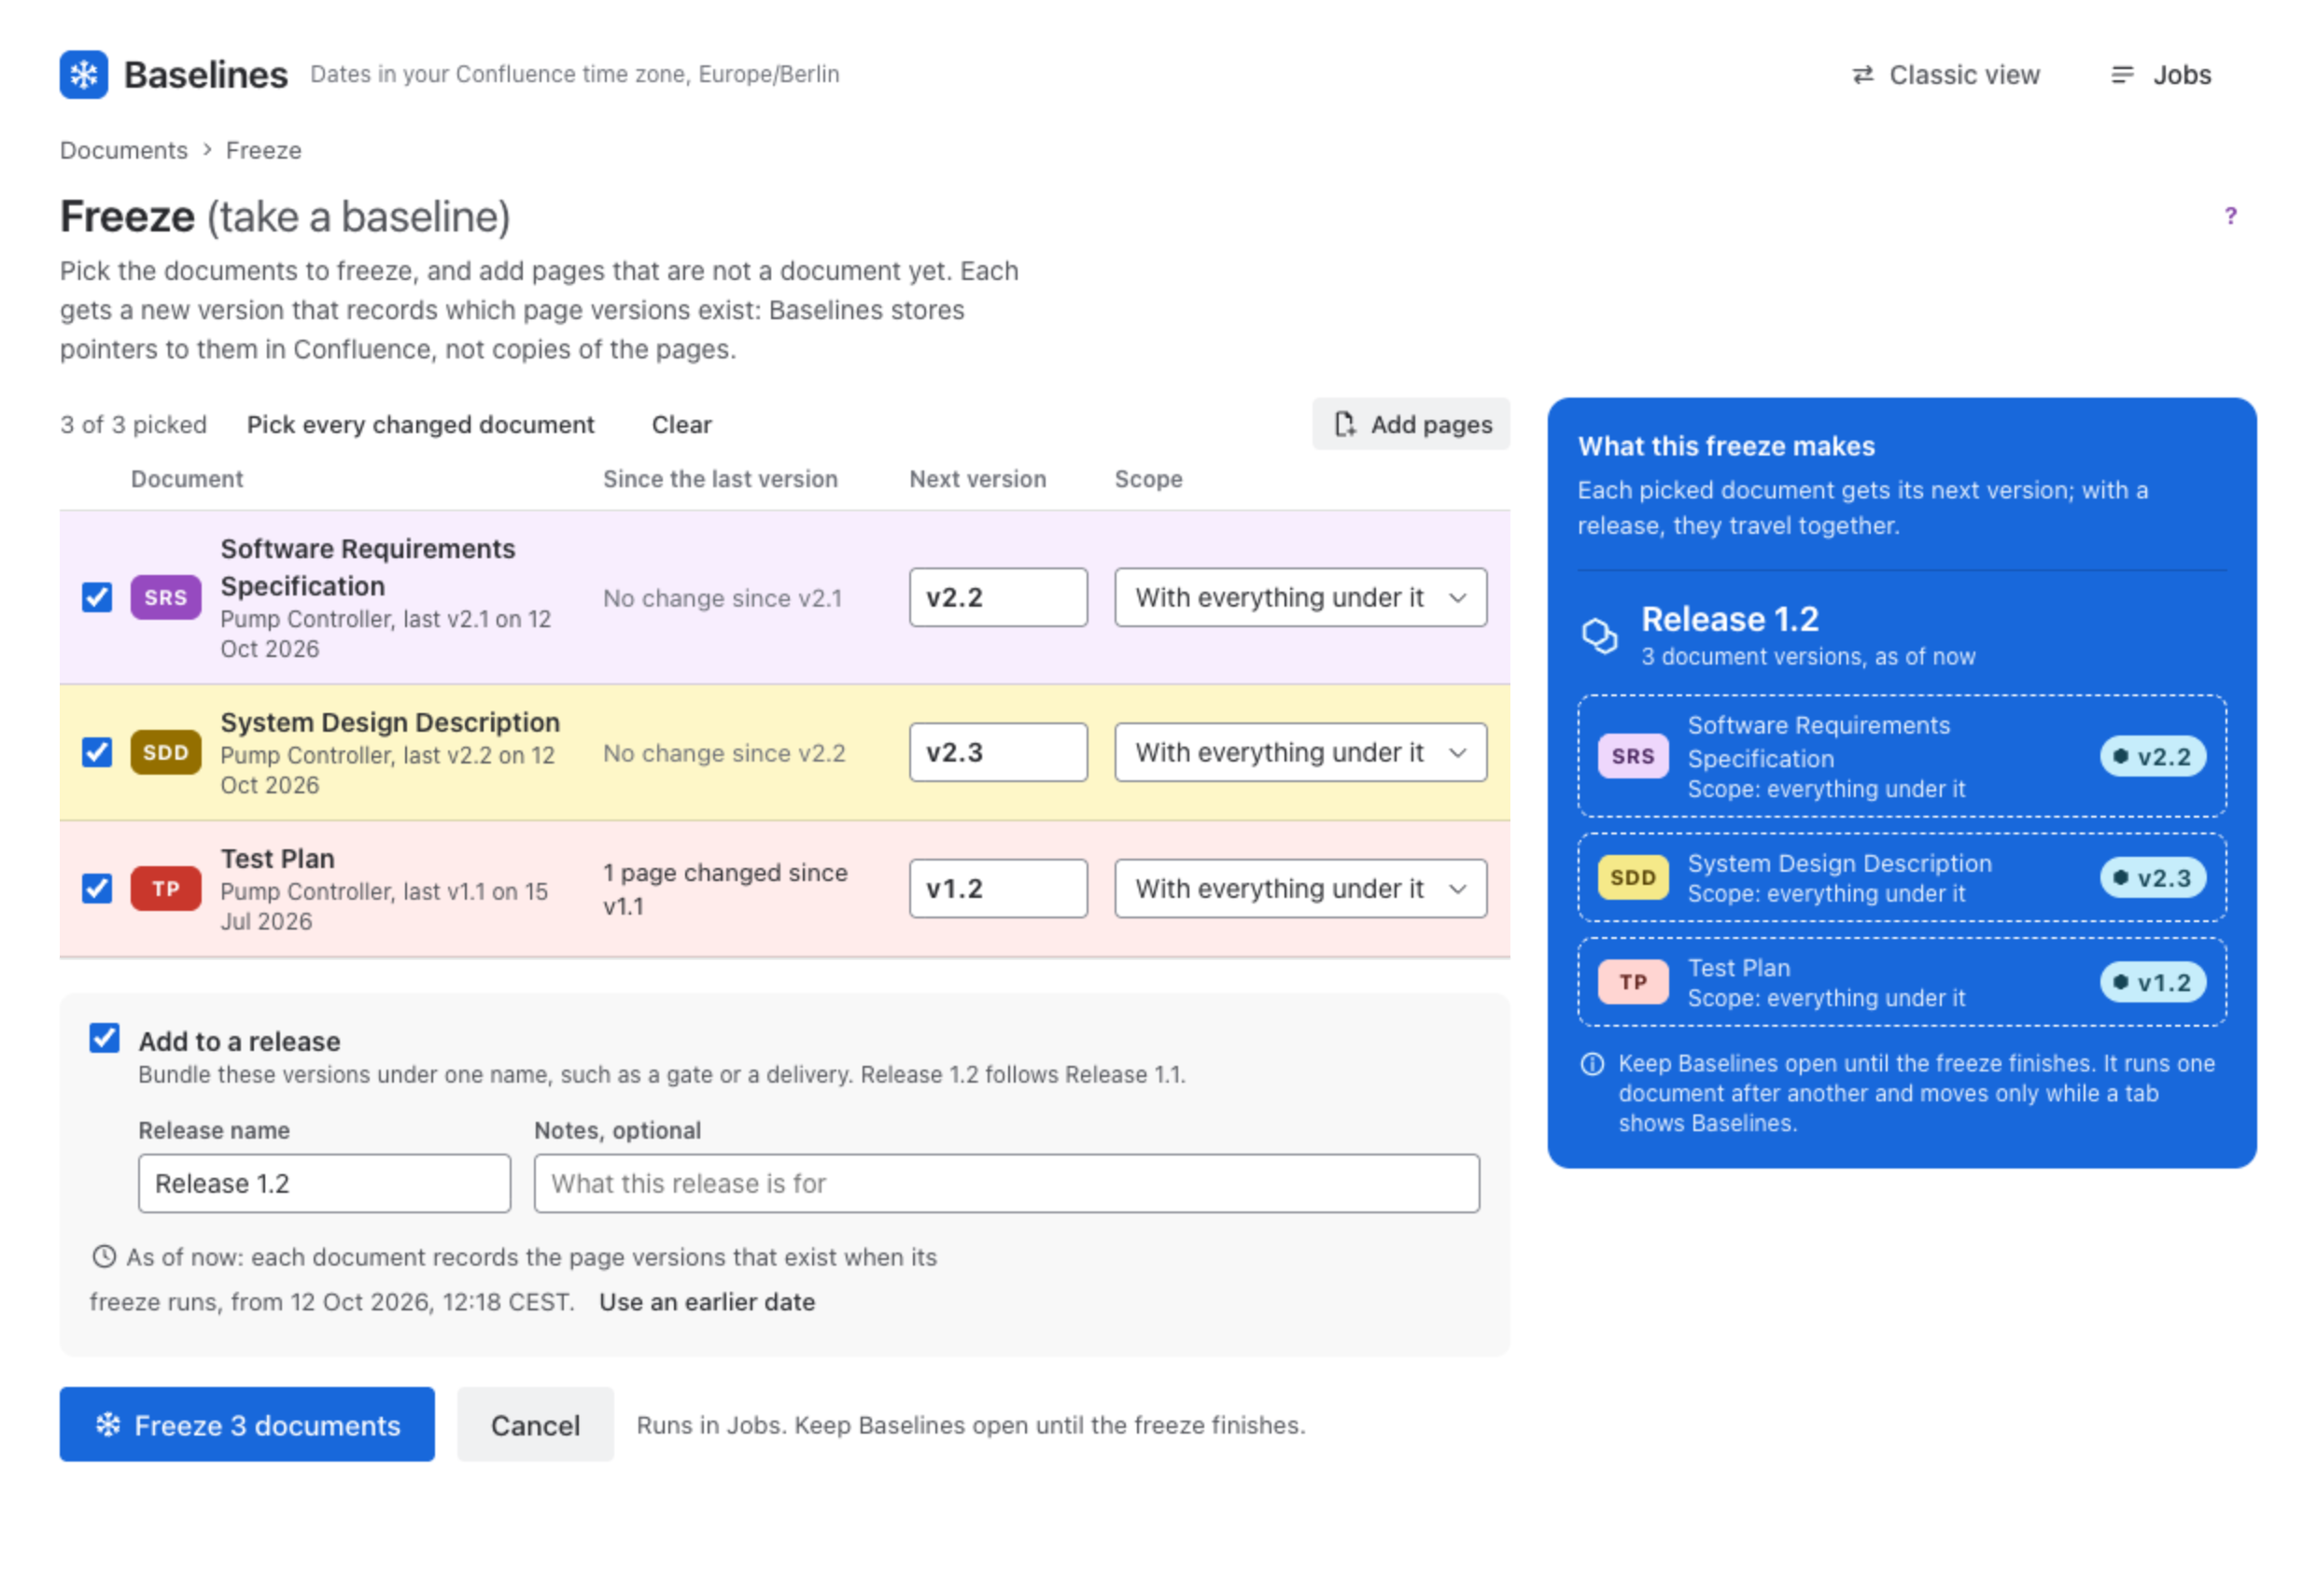This screenshot has width=2317, height=1596.
Task: Uncheck Software Requirements Specification checkbox
Action: [97, 598]
